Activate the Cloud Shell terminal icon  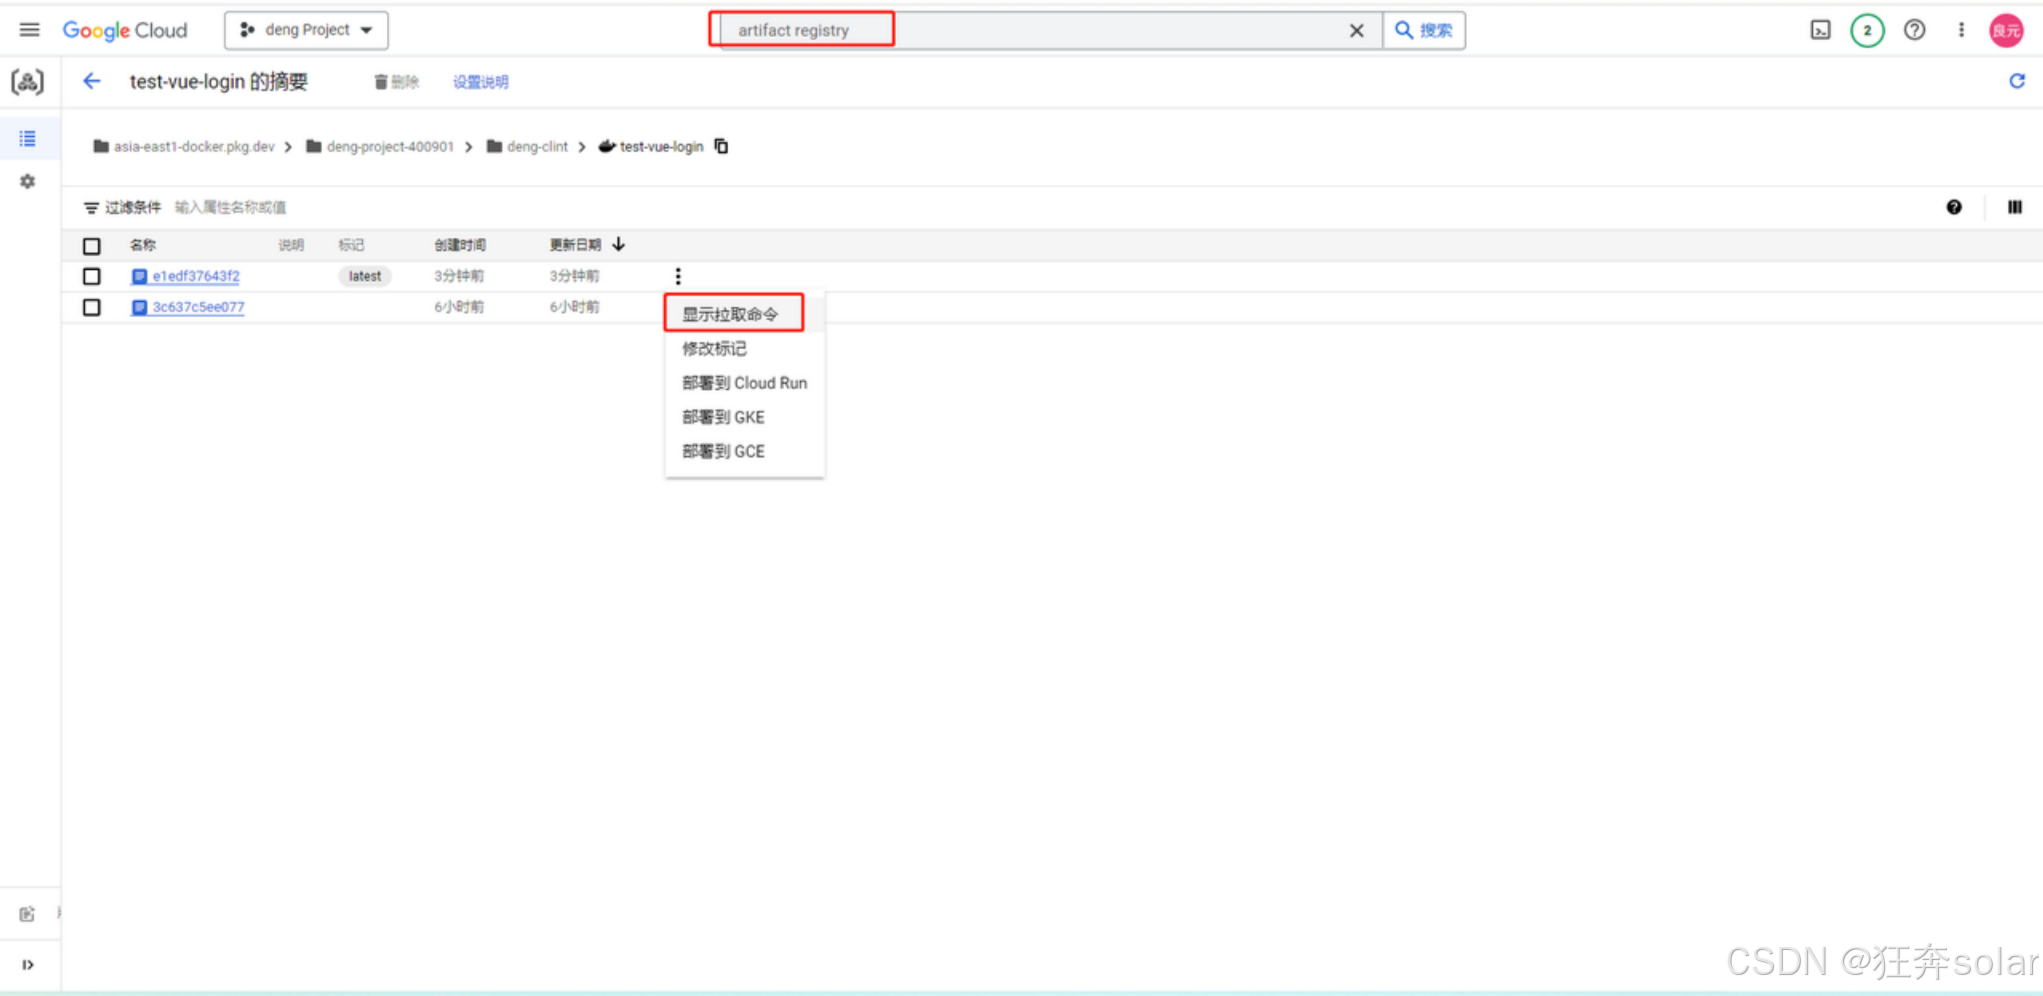click(x=1820, y=30)
